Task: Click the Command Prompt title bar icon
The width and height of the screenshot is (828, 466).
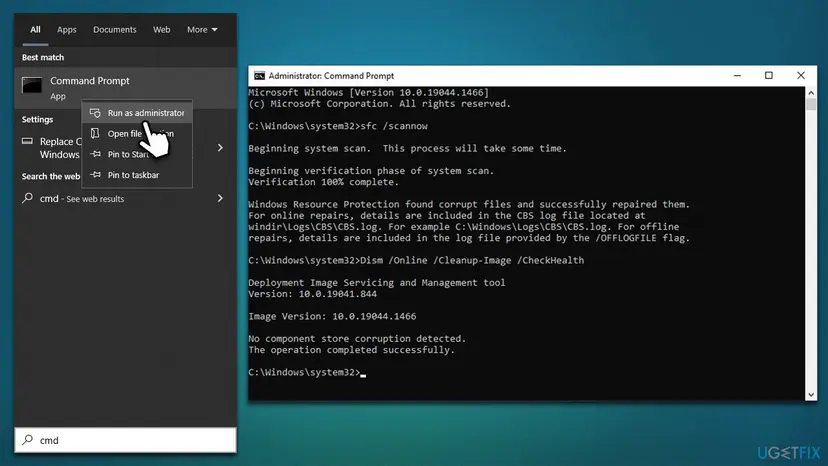Action: coord(259,76)
